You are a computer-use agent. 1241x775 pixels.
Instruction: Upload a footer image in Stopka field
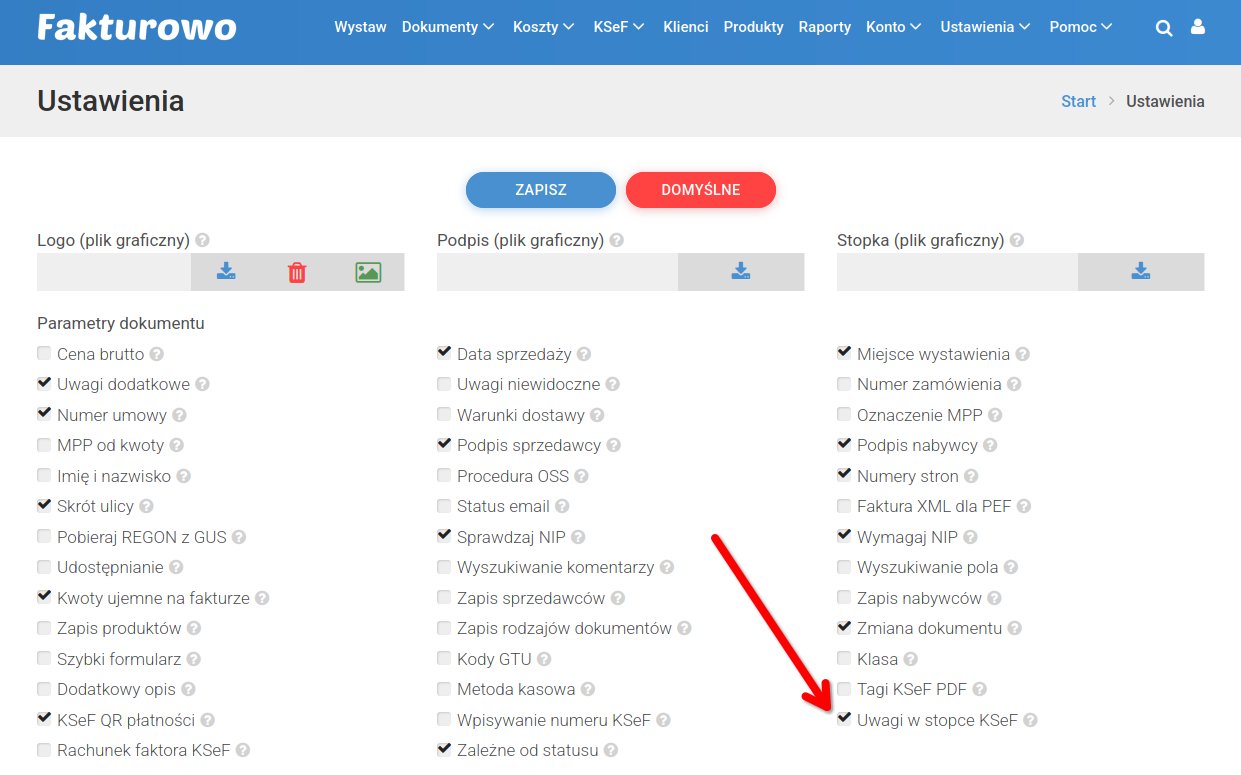(1141, 272)
